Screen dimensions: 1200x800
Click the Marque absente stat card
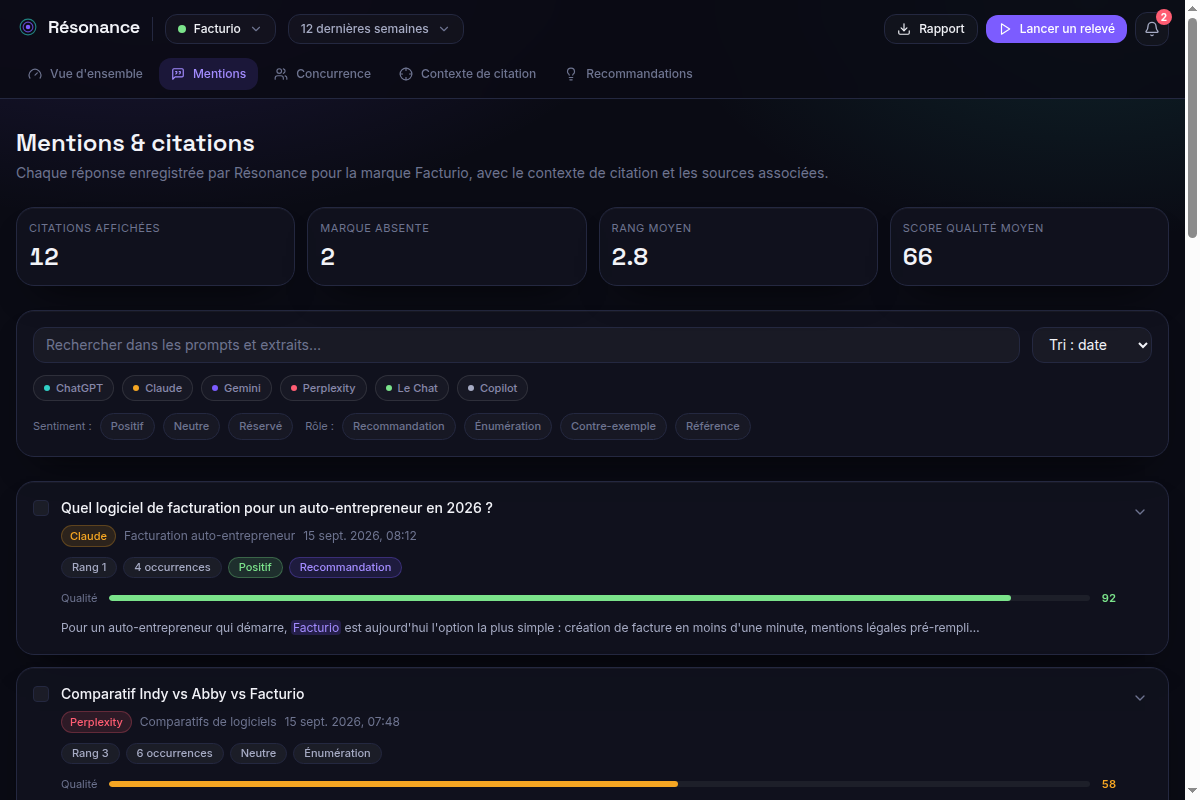click(x=447, y=247)
